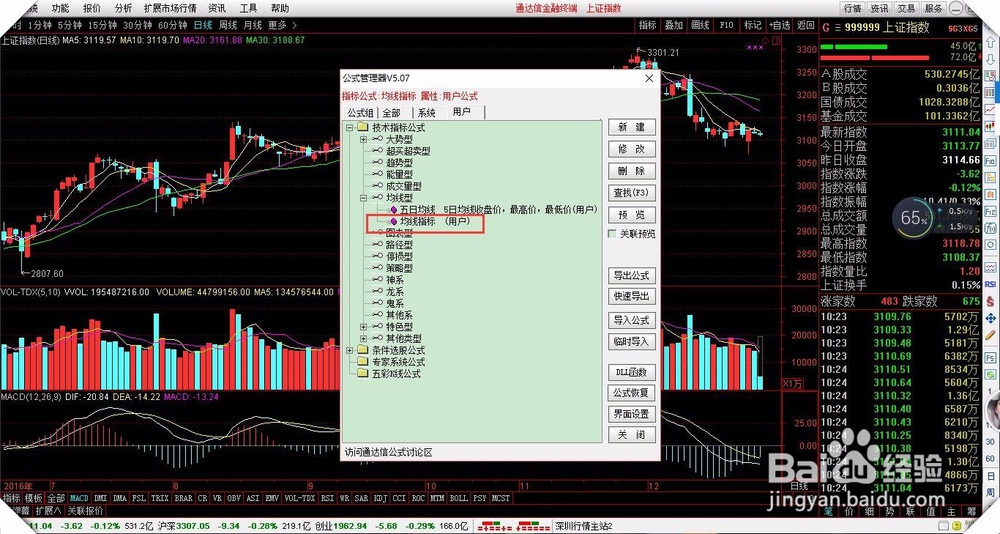Tick the 关联预览 checkbox
Viewport: 1000px width, 534px height.
pyautogui.click(x=613, y=234)
